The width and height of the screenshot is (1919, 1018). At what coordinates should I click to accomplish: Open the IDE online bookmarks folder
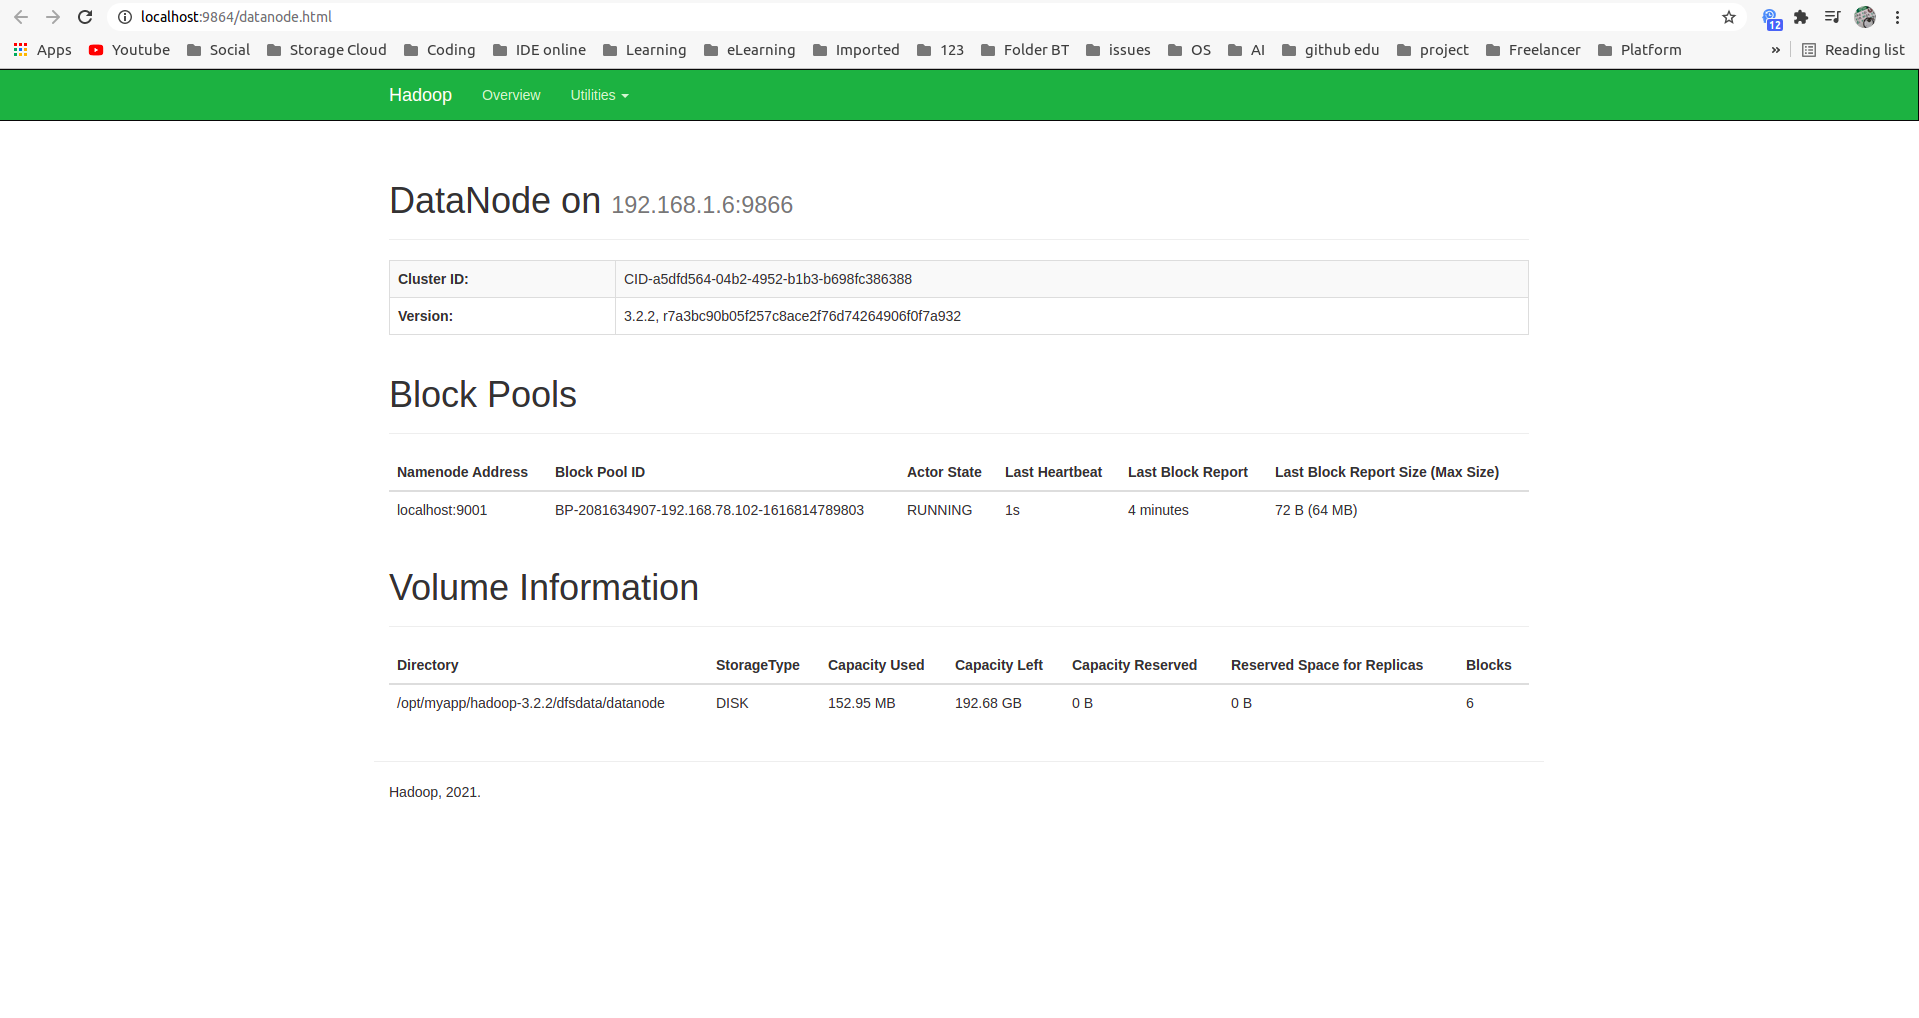coord(539,50)
